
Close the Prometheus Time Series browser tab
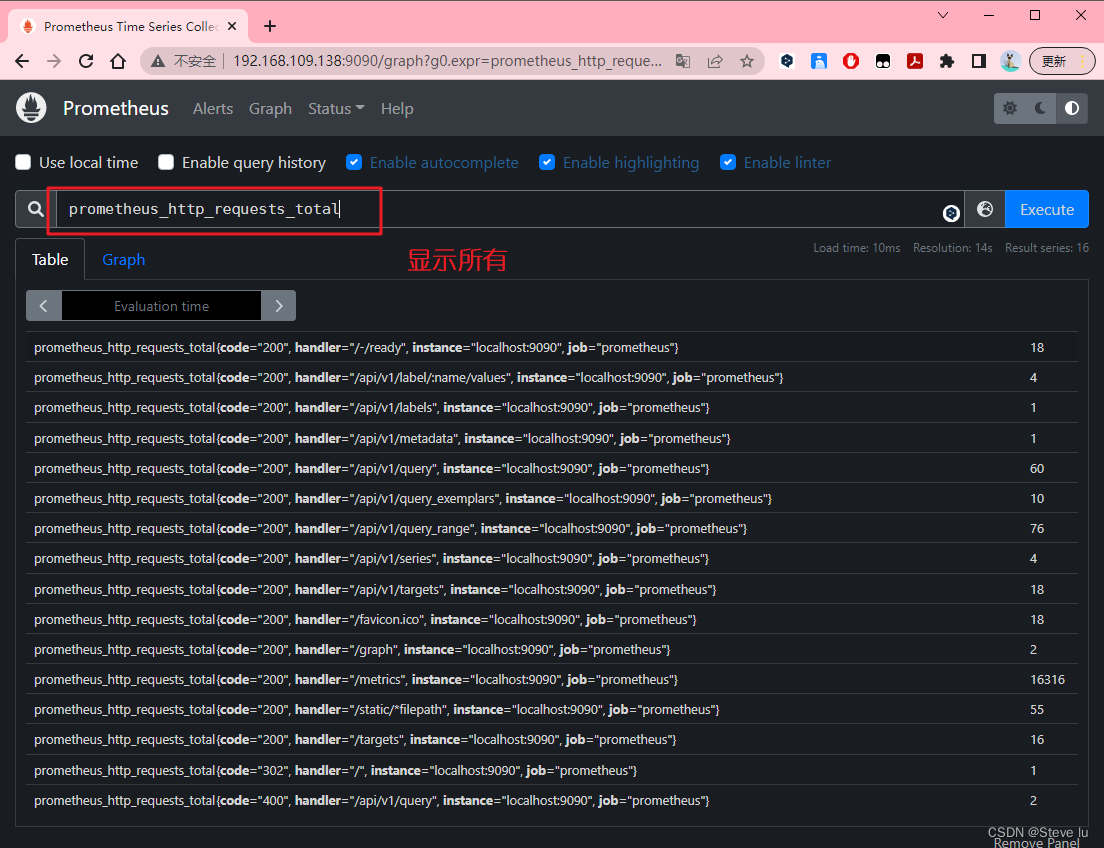(232, 26)
